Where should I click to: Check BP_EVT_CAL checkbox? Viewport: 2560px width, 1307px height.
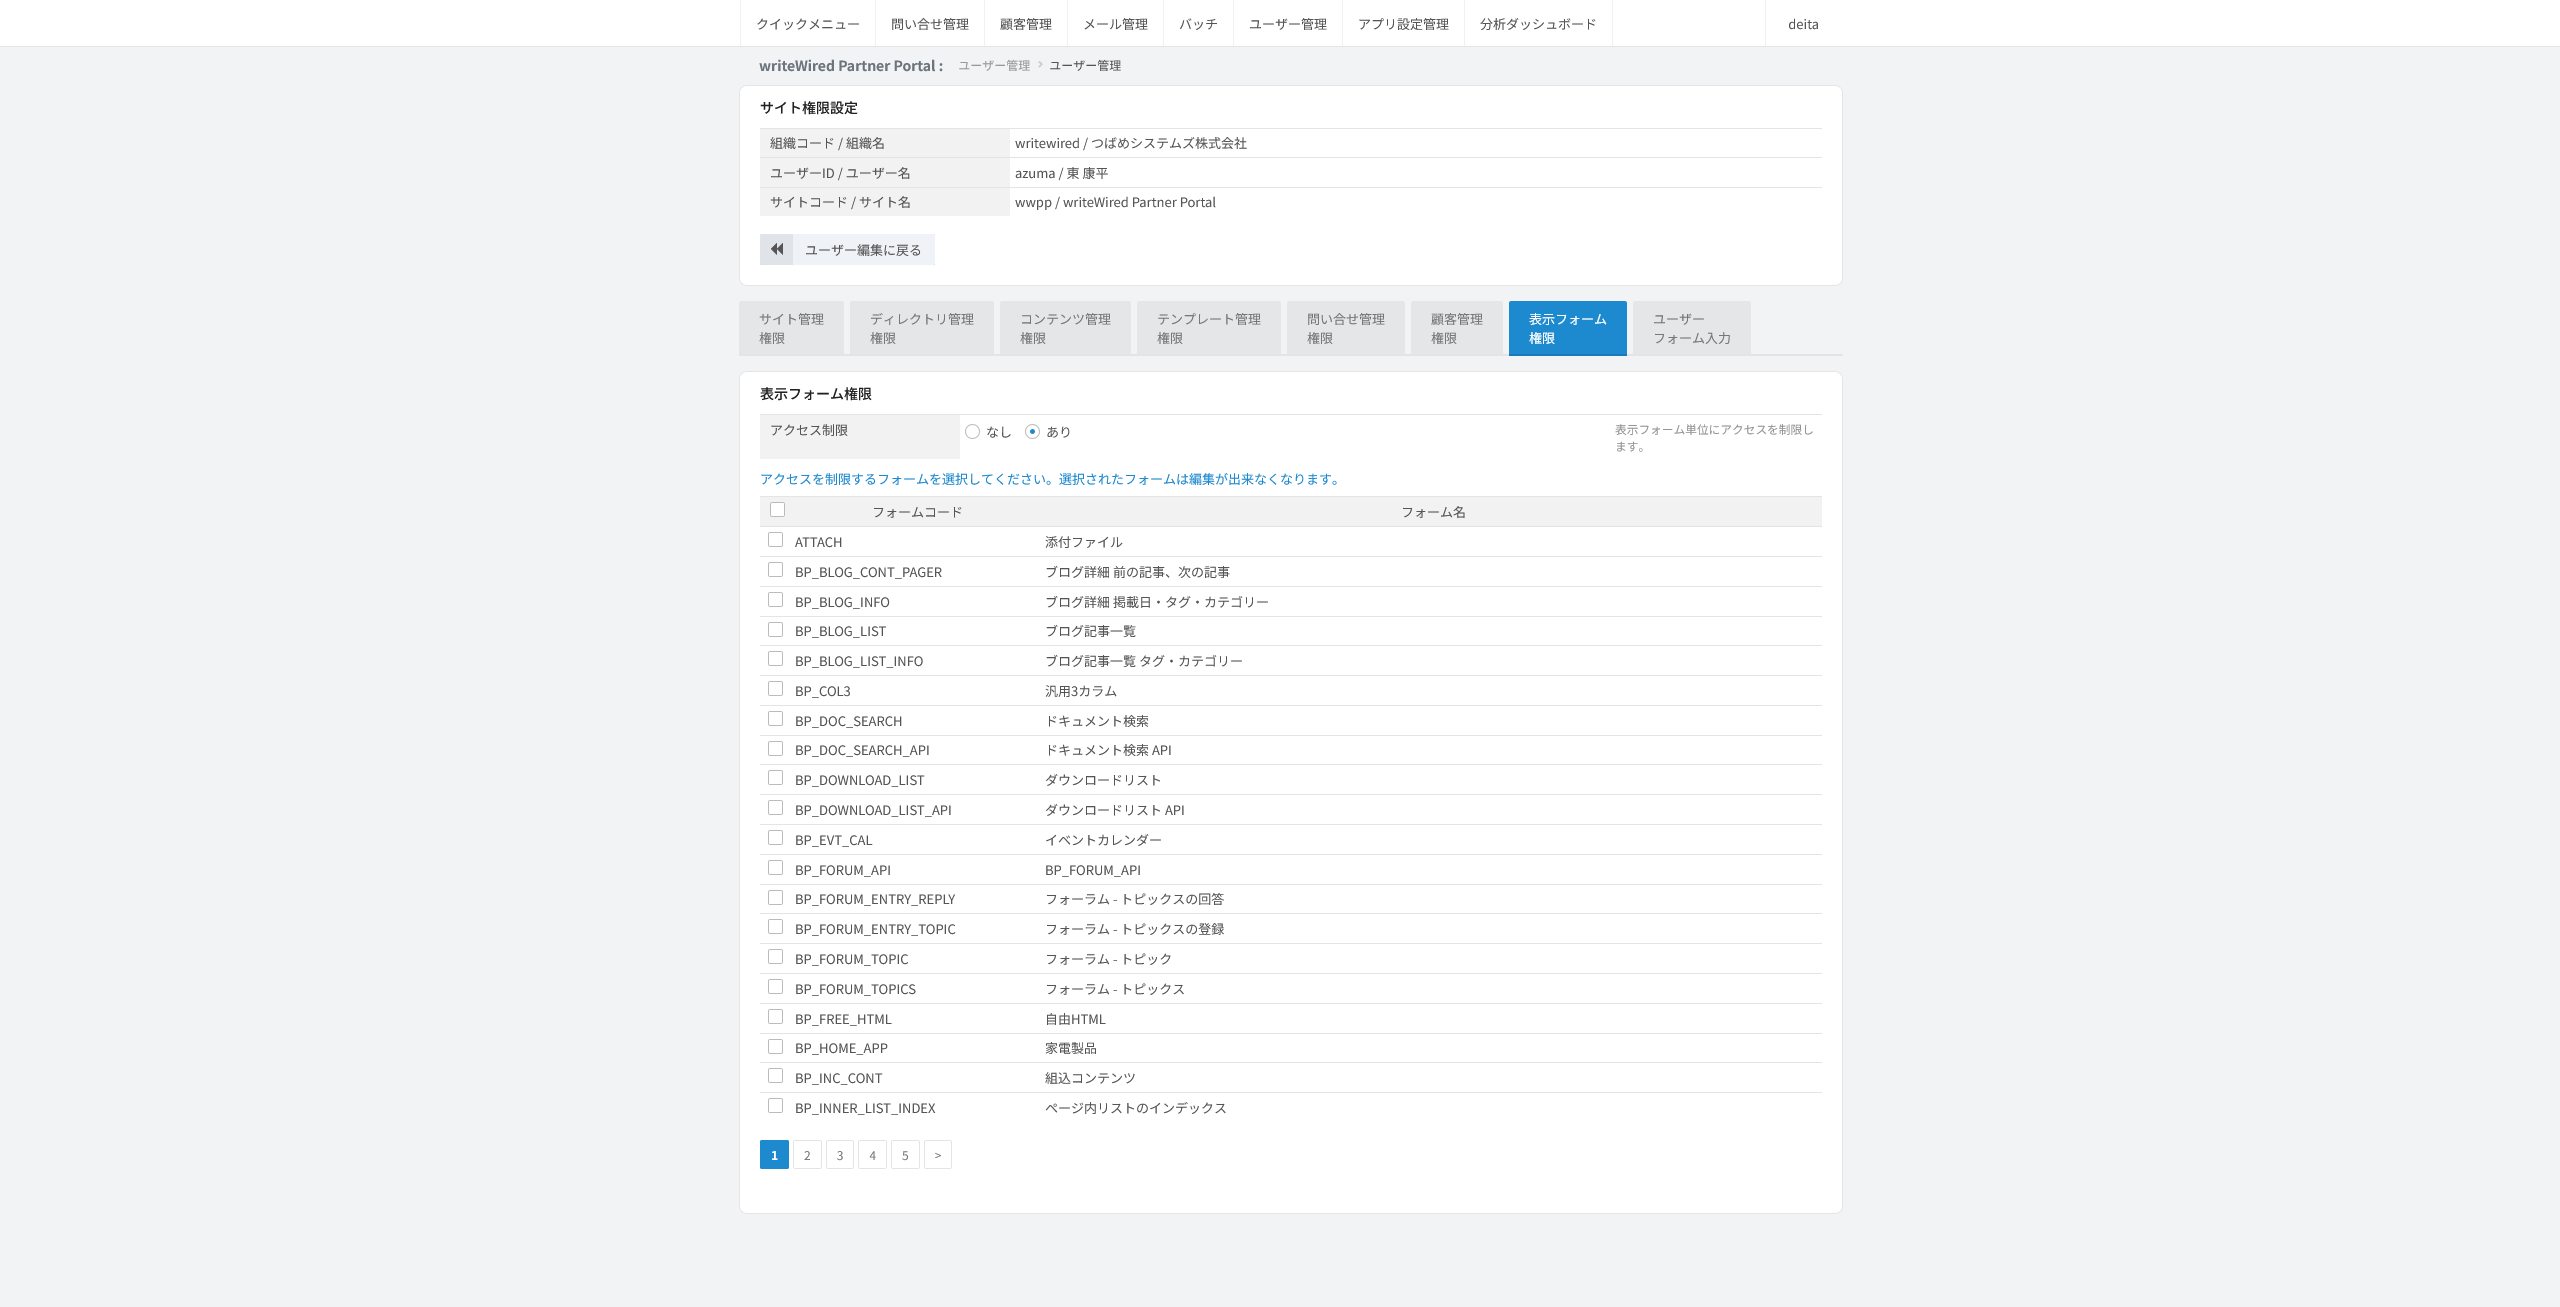pyautogui.click(x=775, y=838)
